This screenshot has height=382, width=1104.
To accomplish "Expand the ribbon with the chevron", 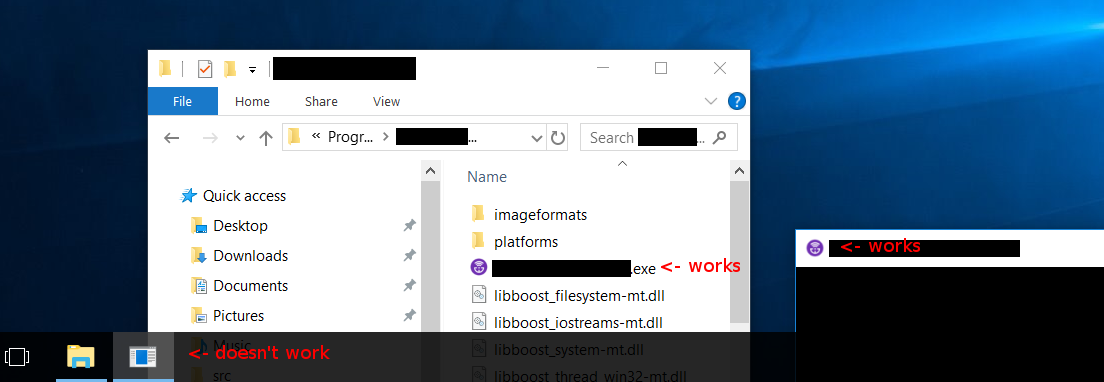I will point(711,101).
